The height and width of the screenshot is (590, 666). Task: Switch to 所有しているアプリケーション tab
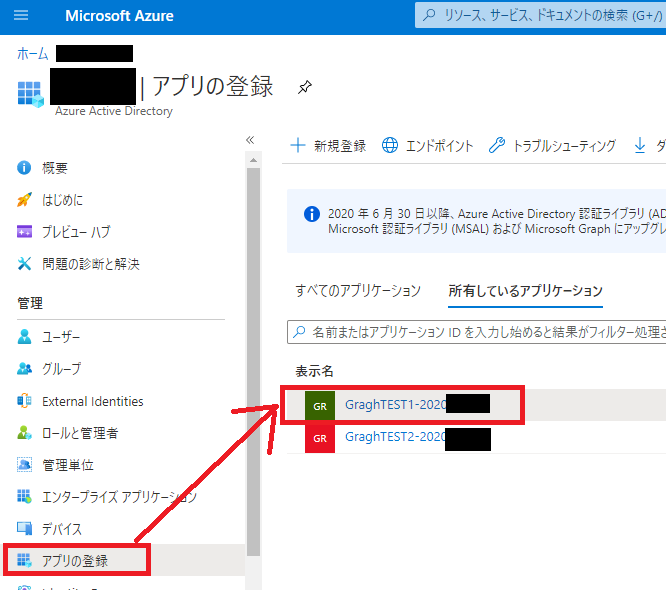click(x=525, y=291)
